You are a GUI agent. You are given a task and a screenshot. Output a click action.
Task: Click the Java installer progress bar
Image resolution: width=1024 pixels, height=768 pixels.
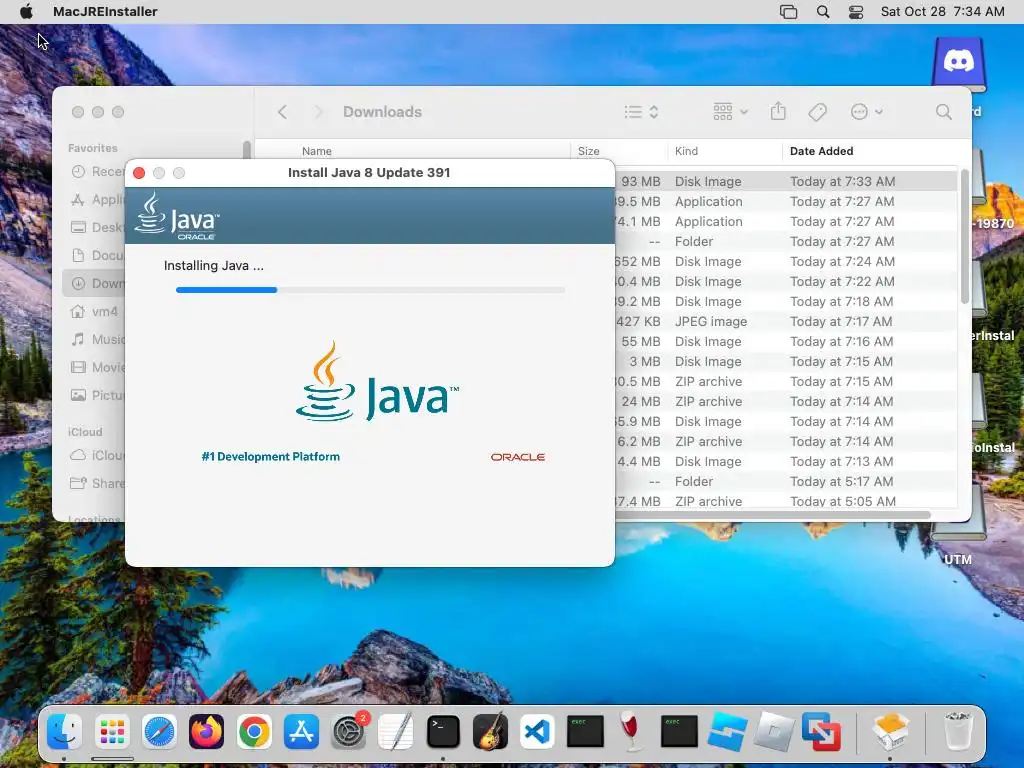(370, 289)
